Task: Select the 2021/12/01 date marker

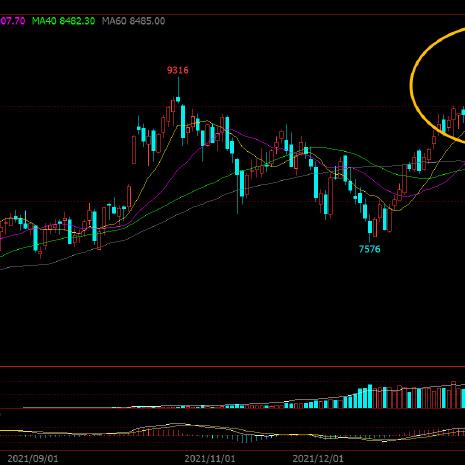Action: 318,459
